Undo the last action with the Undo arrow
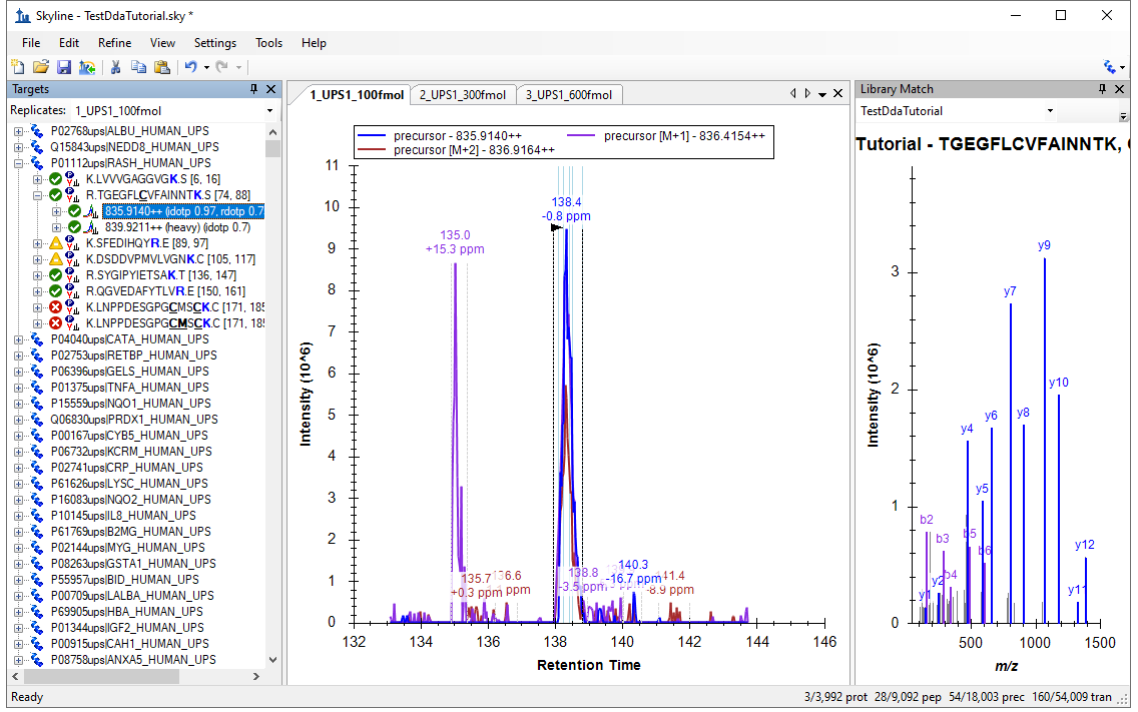 point(190,67)
